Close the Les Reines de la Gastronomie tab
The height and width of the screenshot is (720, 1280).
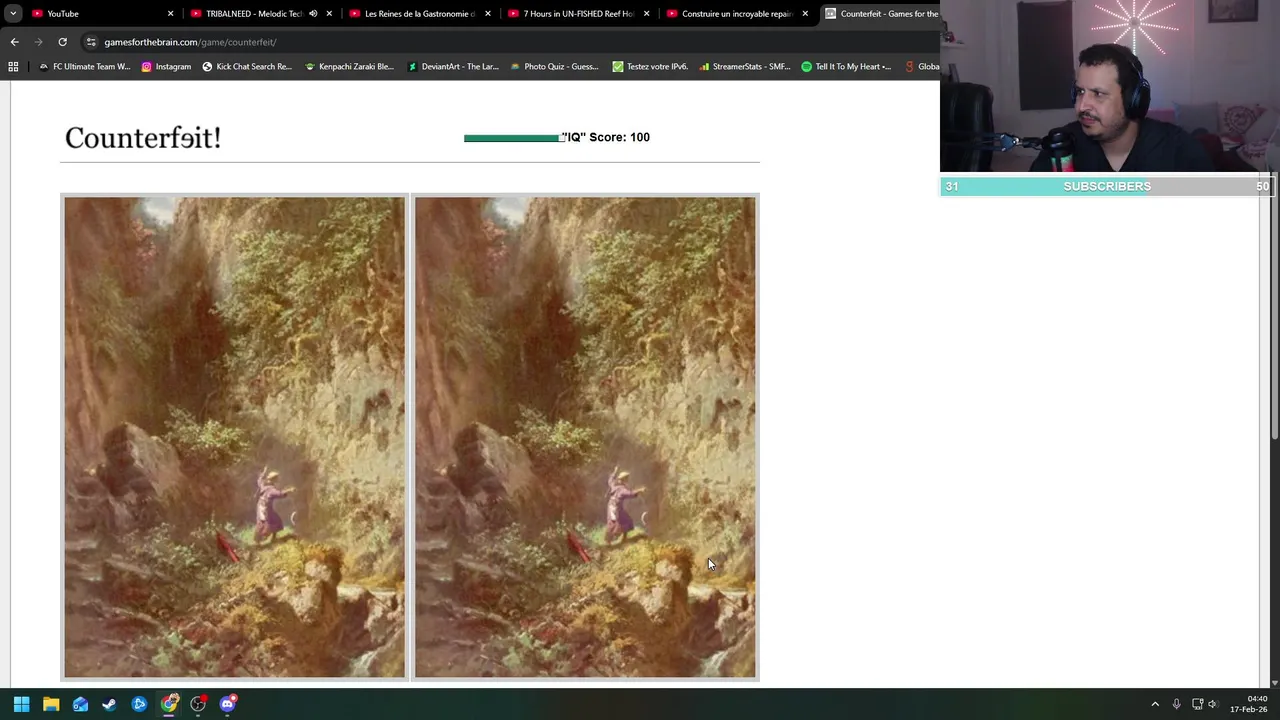(x=488, y=14)
